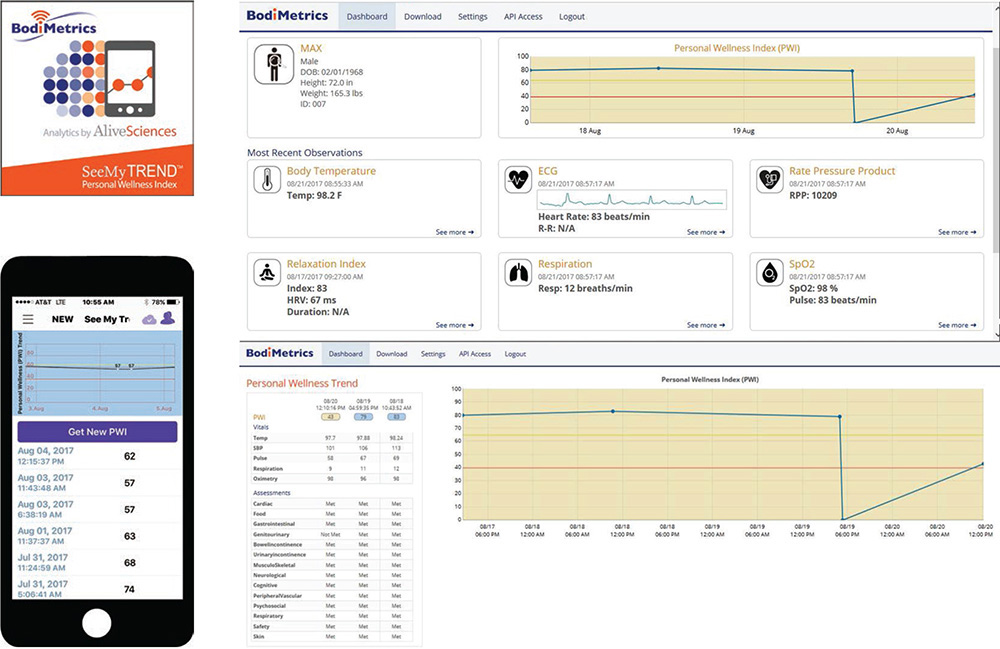Click See more in the Body Temperature card
This screenshot has width=1000, height=649.
454,232
